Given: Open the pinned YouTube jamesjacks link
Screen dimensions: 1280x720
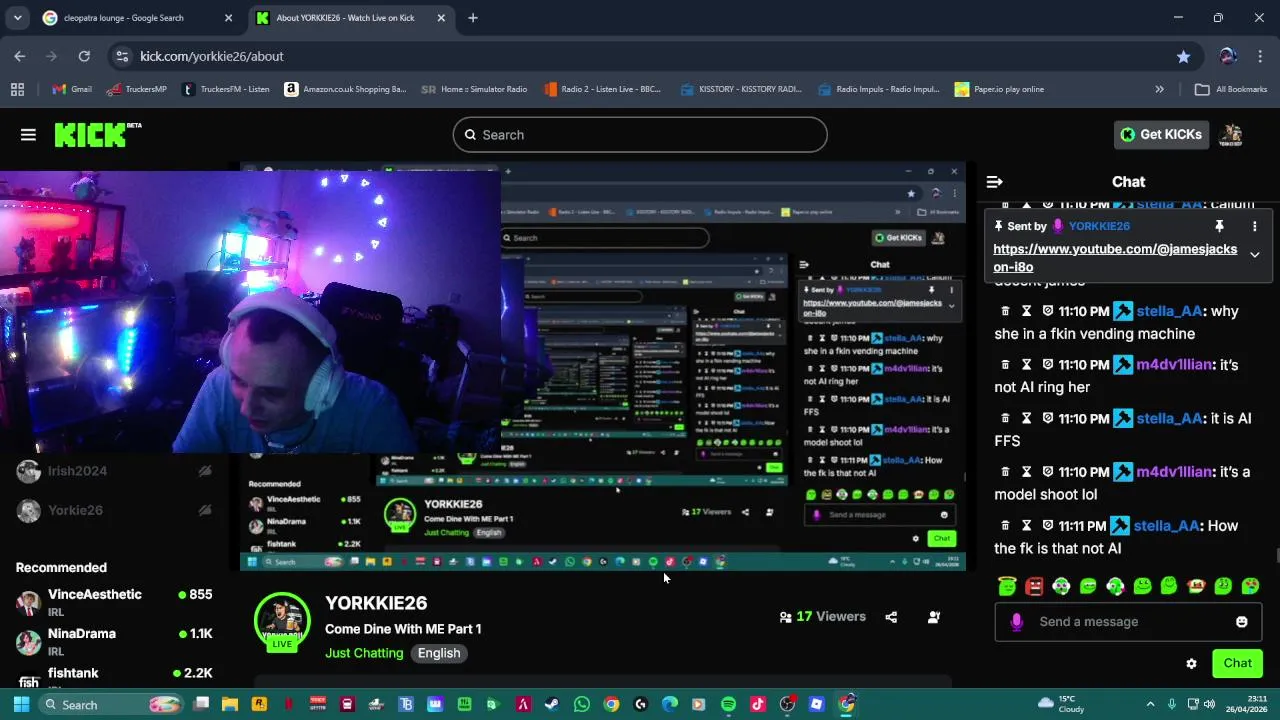Looking at the screenshot, I should tap(1115, 258).
